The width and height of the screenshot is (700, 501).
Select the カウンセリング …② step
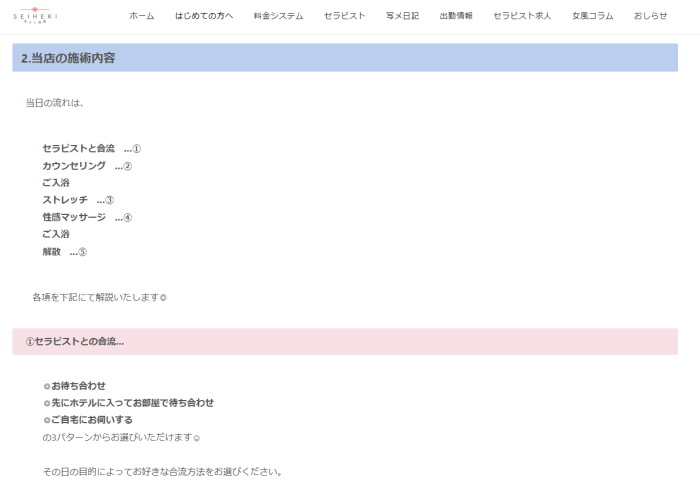coord(87,166)
